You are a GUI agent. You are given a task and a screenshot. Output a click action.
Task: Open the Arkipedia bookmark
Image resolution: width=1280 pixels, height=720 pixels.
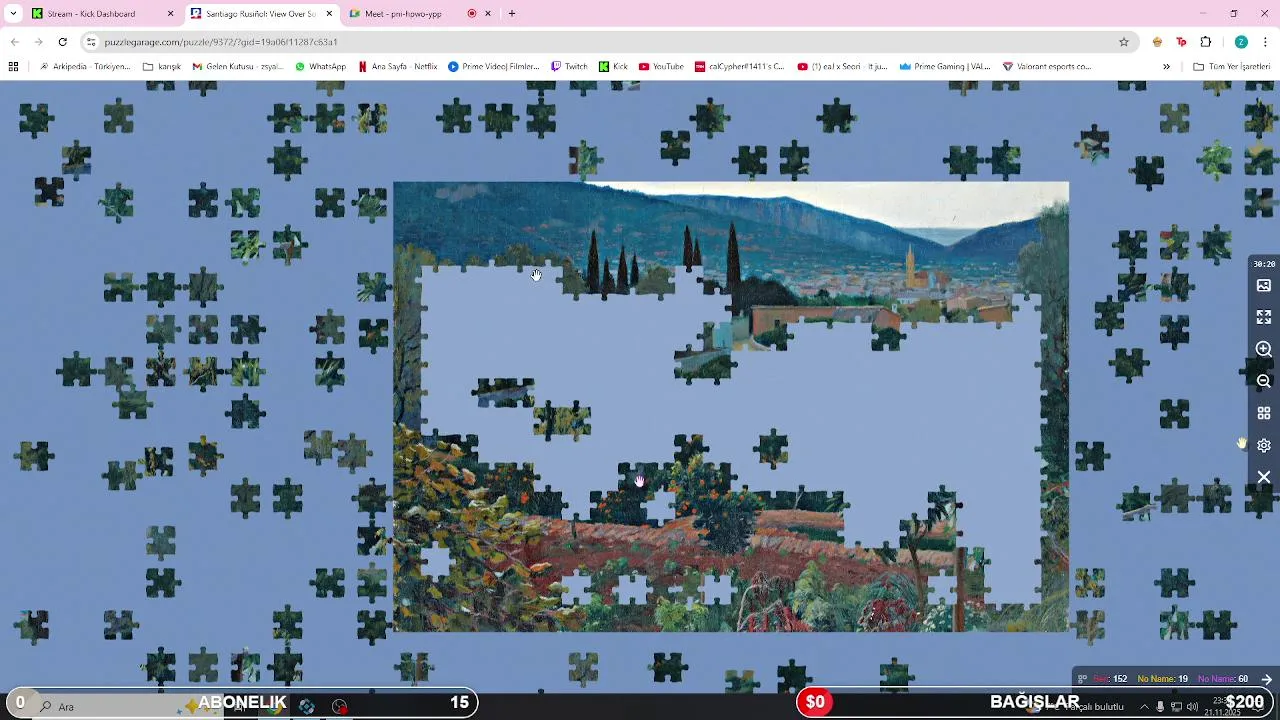click(x=85, y=66)
